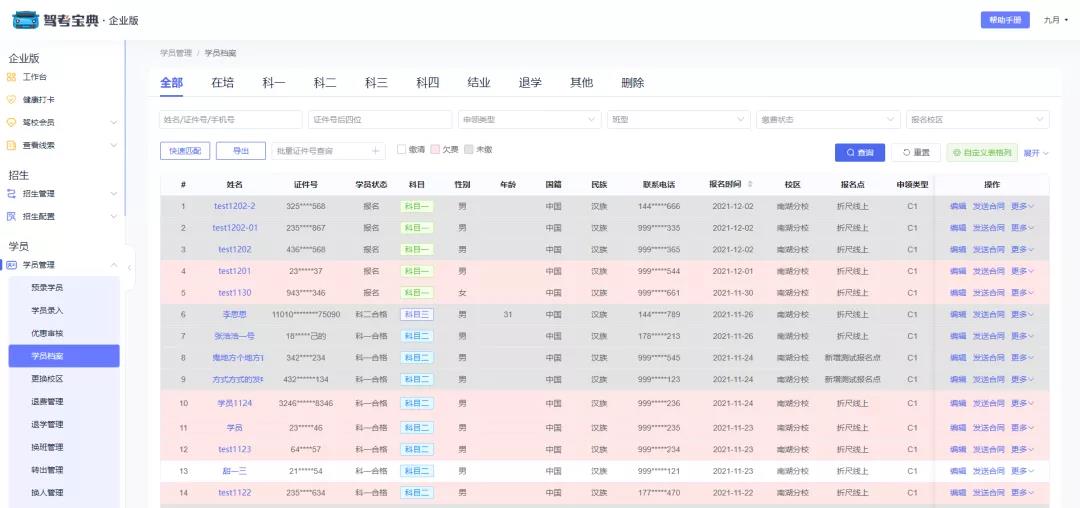Open the 报名校区 dropdown filter
This screenshot has height=508, width=1080.
pyautogui.click(x=978, y=119)
